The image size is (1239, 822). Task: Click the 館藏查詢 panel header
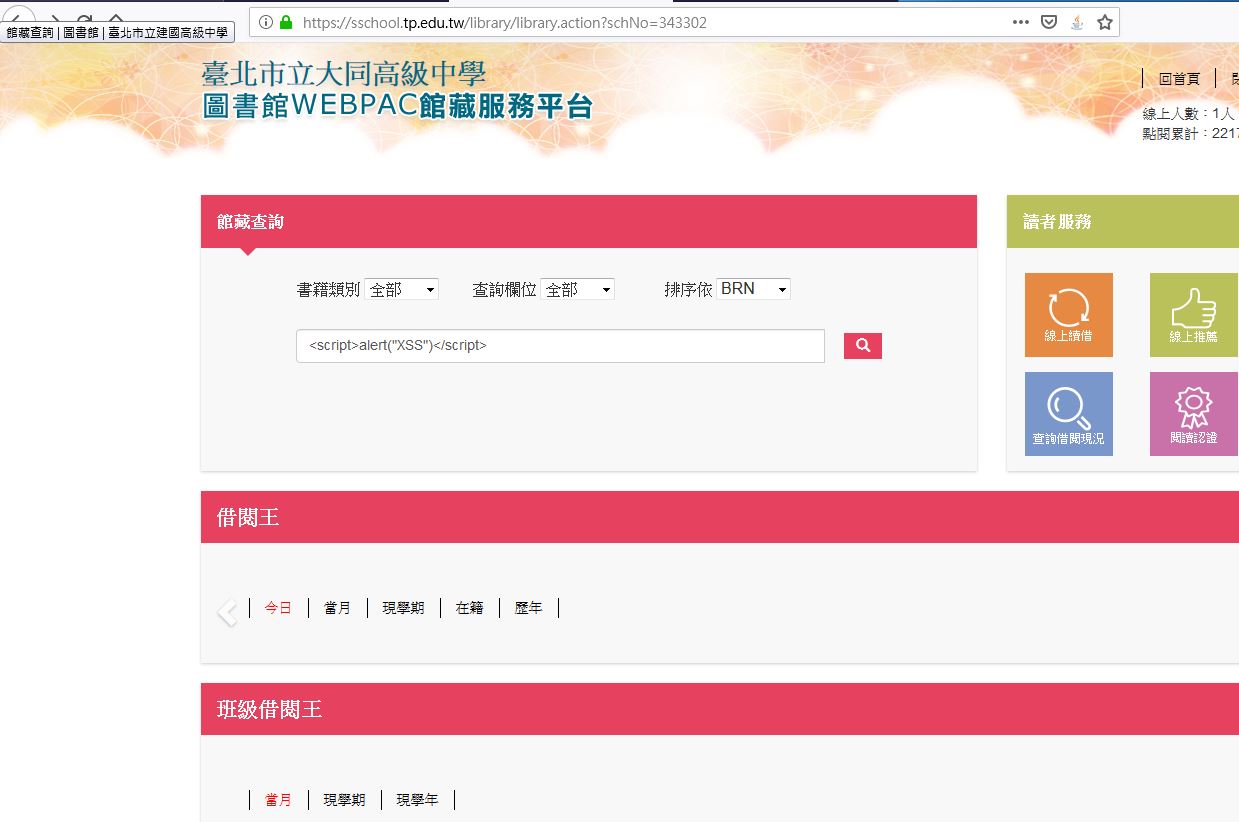click(x=588, y=221)
